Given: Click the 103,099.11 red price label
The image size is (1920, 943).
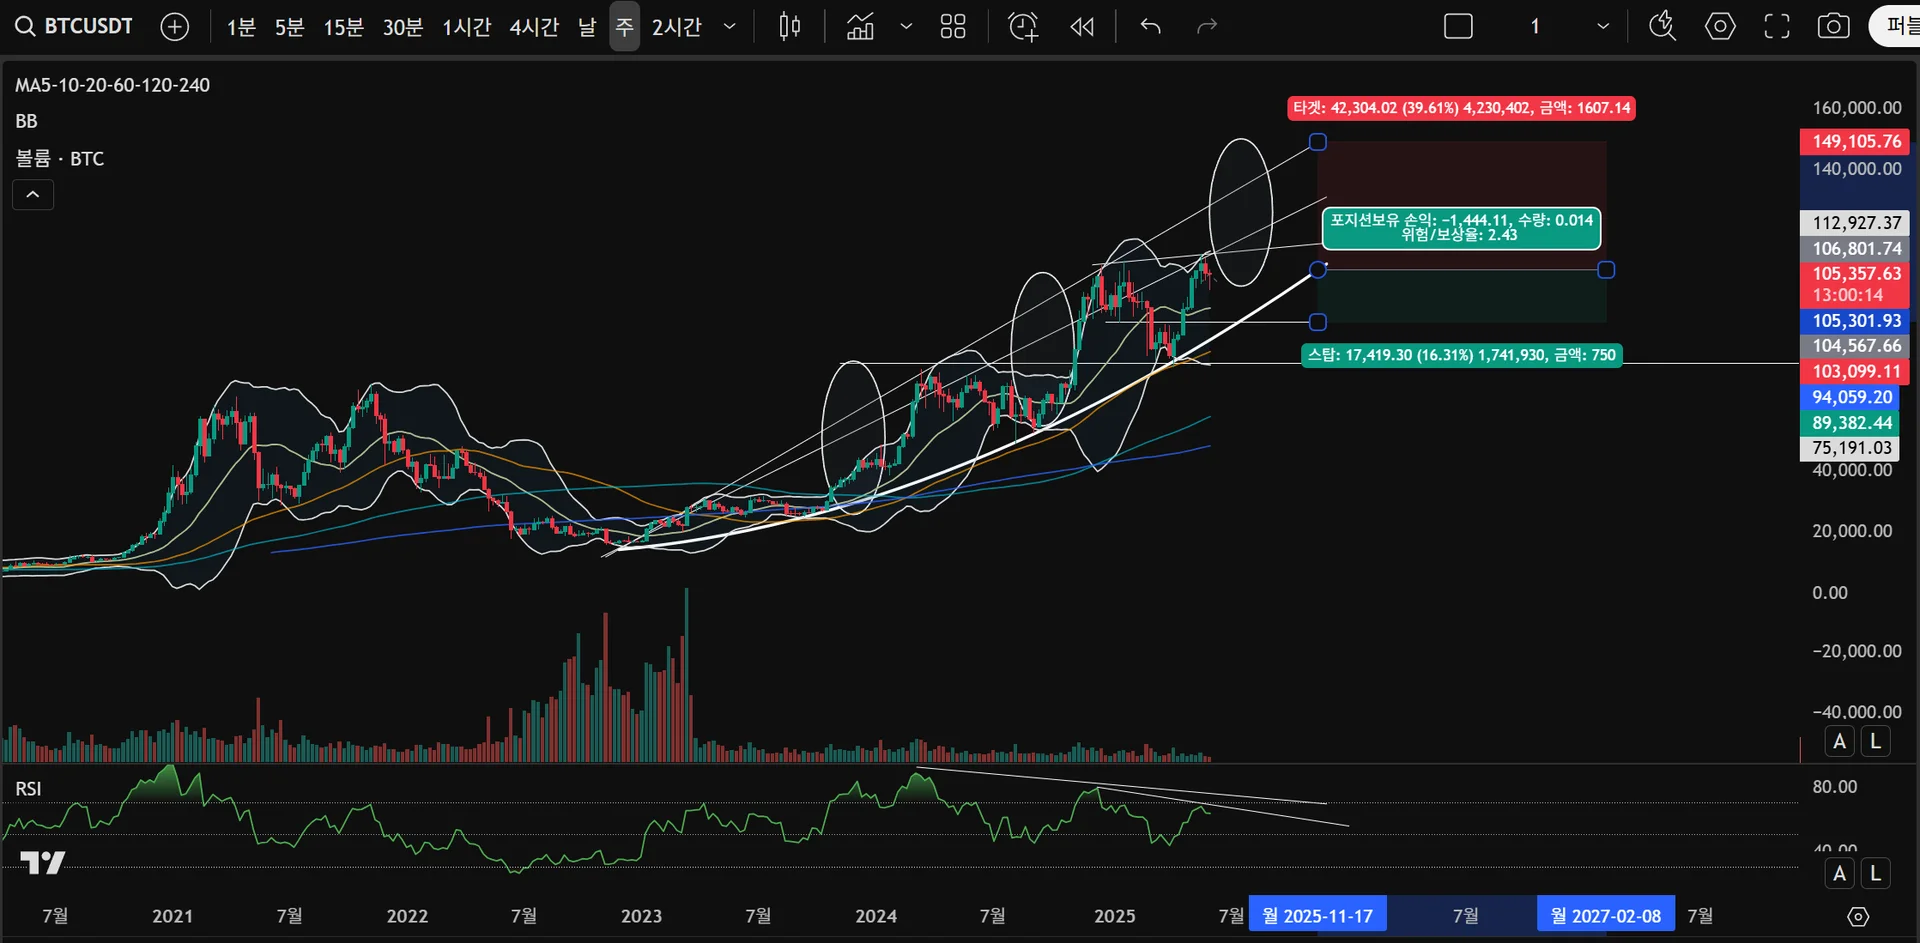Looking at the screenshot, I should [1855, 372].
